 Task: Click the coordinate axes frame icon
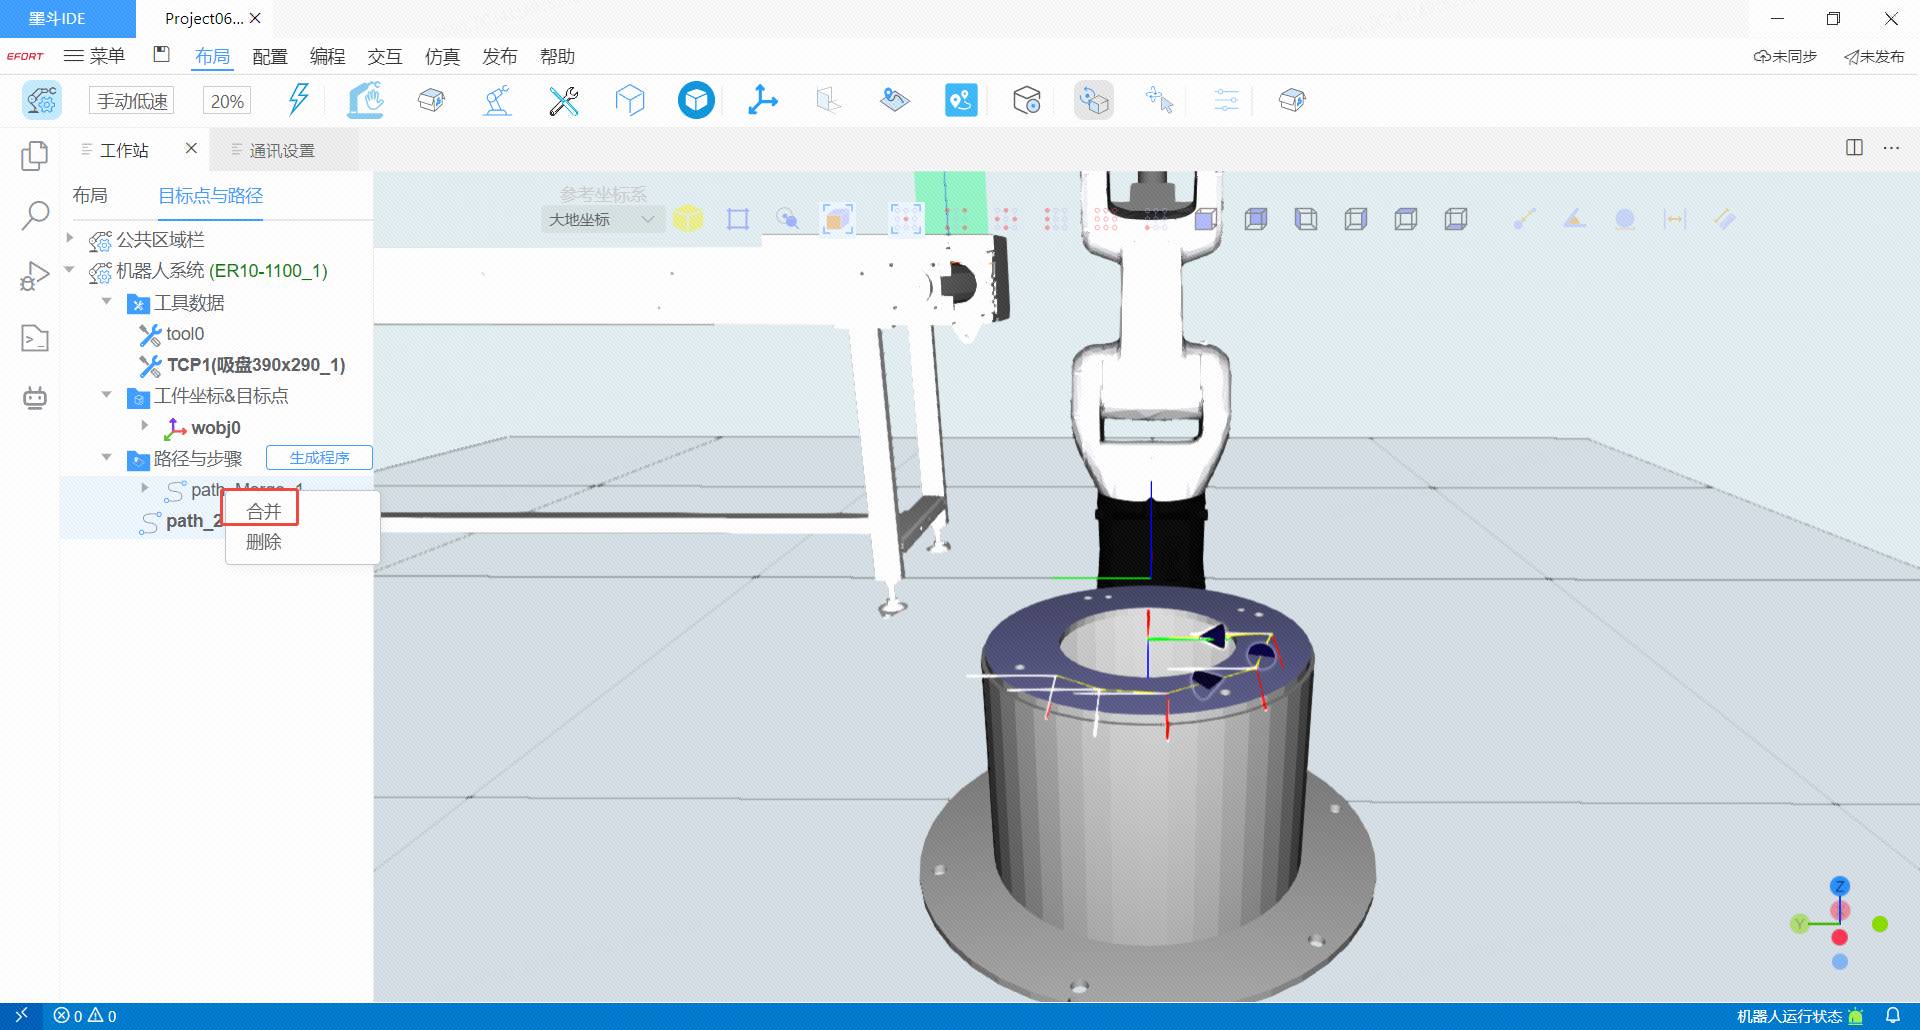point(762,100)
